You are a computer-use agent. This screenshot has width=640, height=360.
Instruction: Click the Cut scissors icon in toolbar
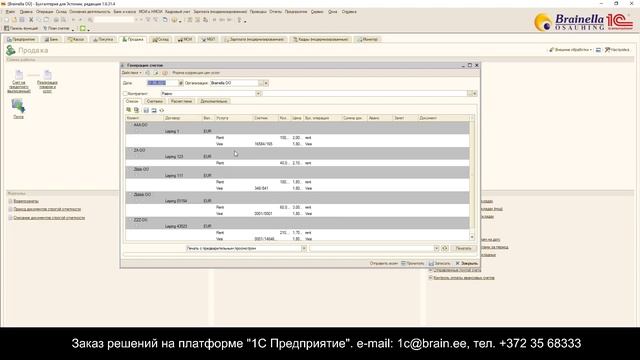(x=31, y=20)
